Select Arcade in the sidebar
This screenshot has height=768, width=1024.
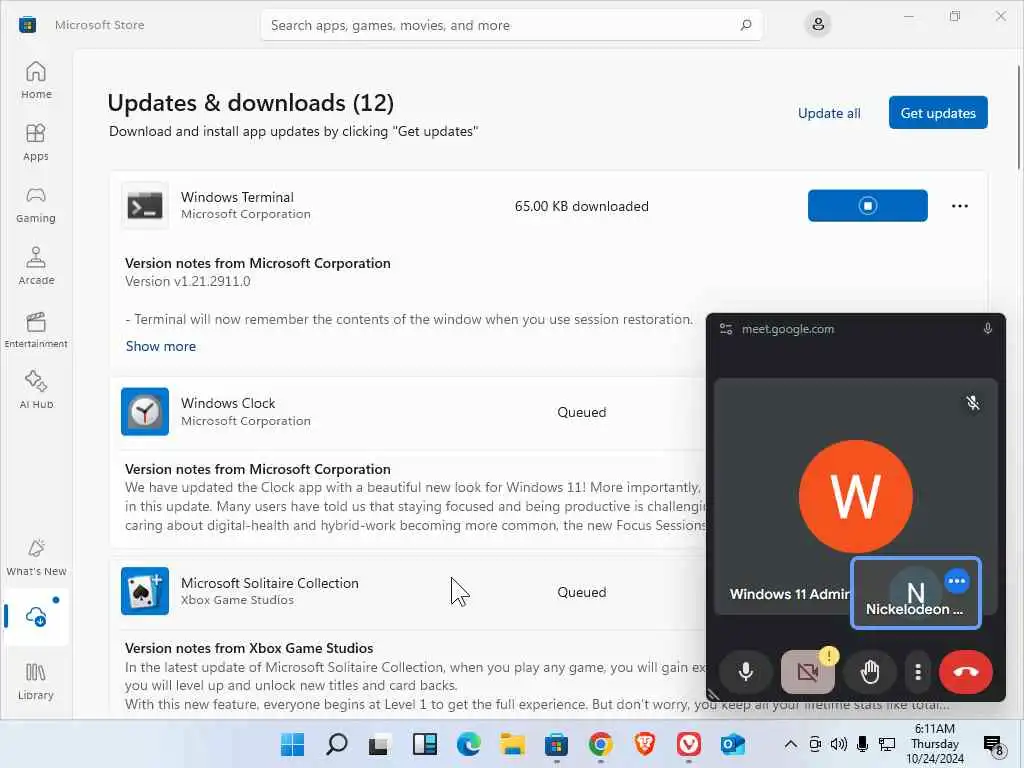coord(36,266)
